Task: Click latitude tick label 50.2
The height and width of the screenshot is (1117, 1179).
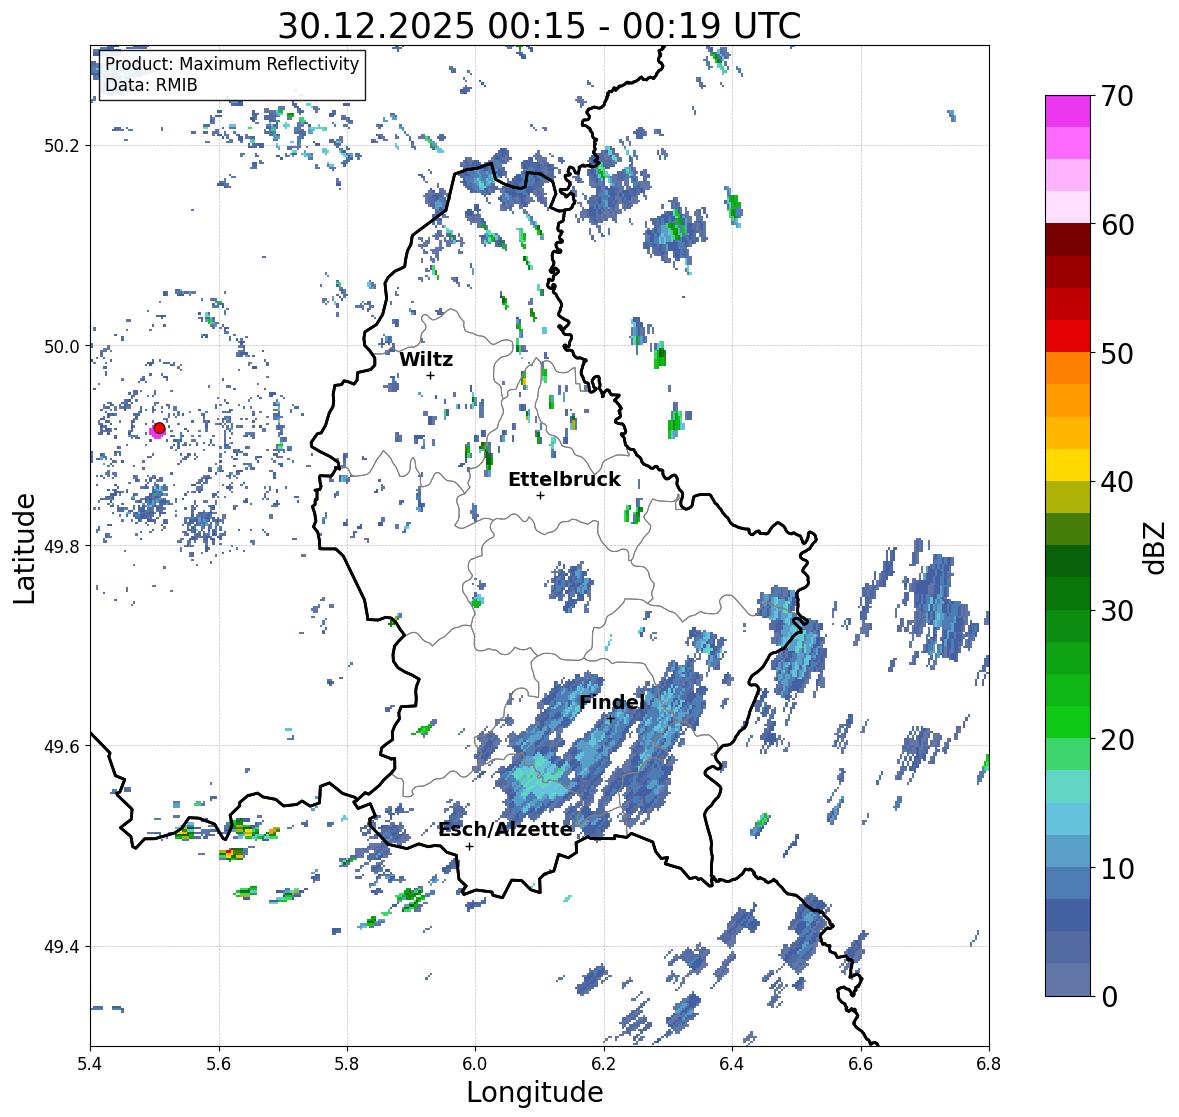Action: click(62, 146)
